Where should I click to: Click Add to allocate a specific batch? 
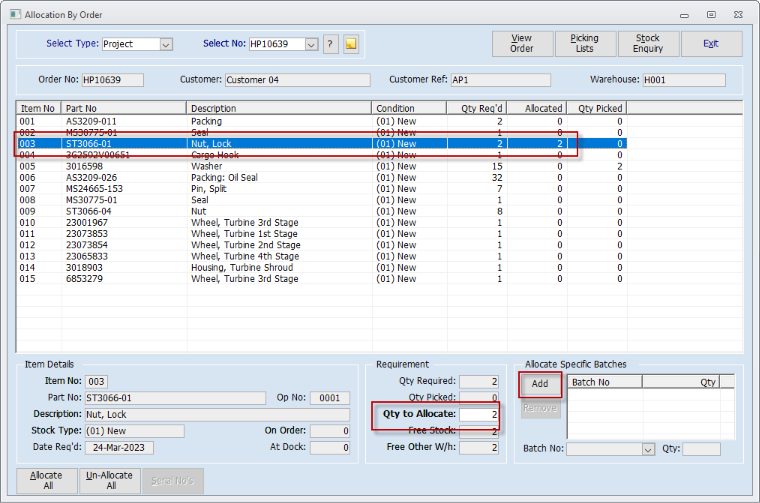click(x=540, y=384)
